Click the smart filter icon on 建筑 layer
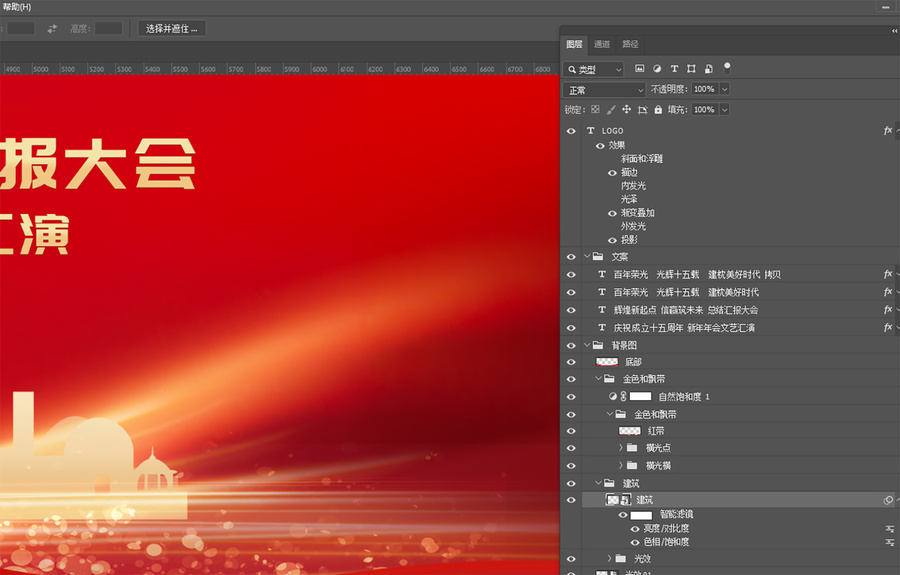This screenshot has width=900, height=575. [x=888, y=500]
